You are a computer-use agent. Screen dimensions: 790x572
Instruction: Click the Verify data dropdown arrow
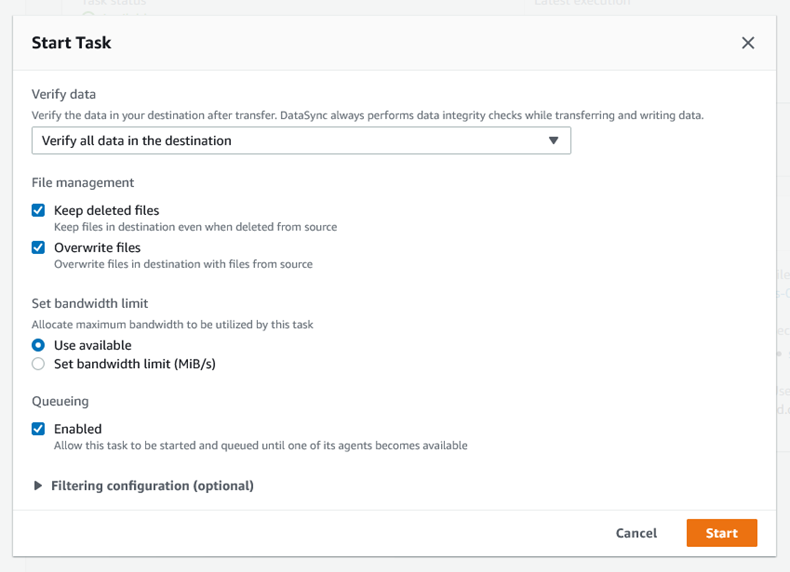click(x=553, y=141)
